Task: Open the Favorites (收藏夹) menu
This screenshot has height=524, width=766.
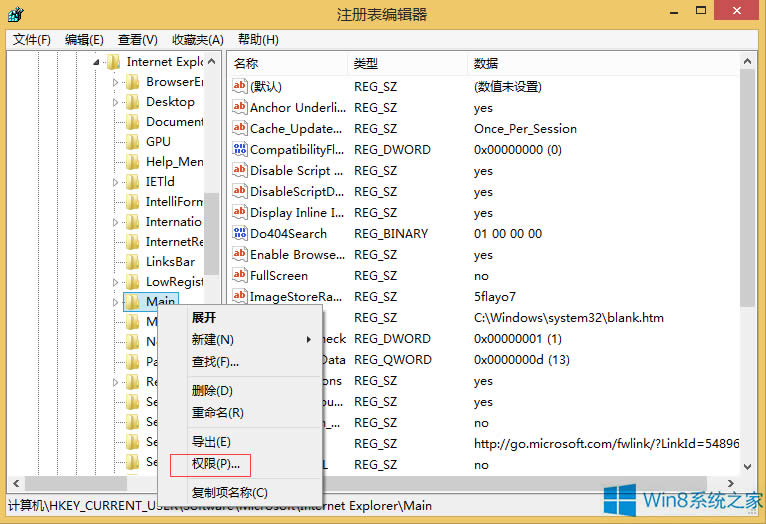Action: (x=197, y=40)
